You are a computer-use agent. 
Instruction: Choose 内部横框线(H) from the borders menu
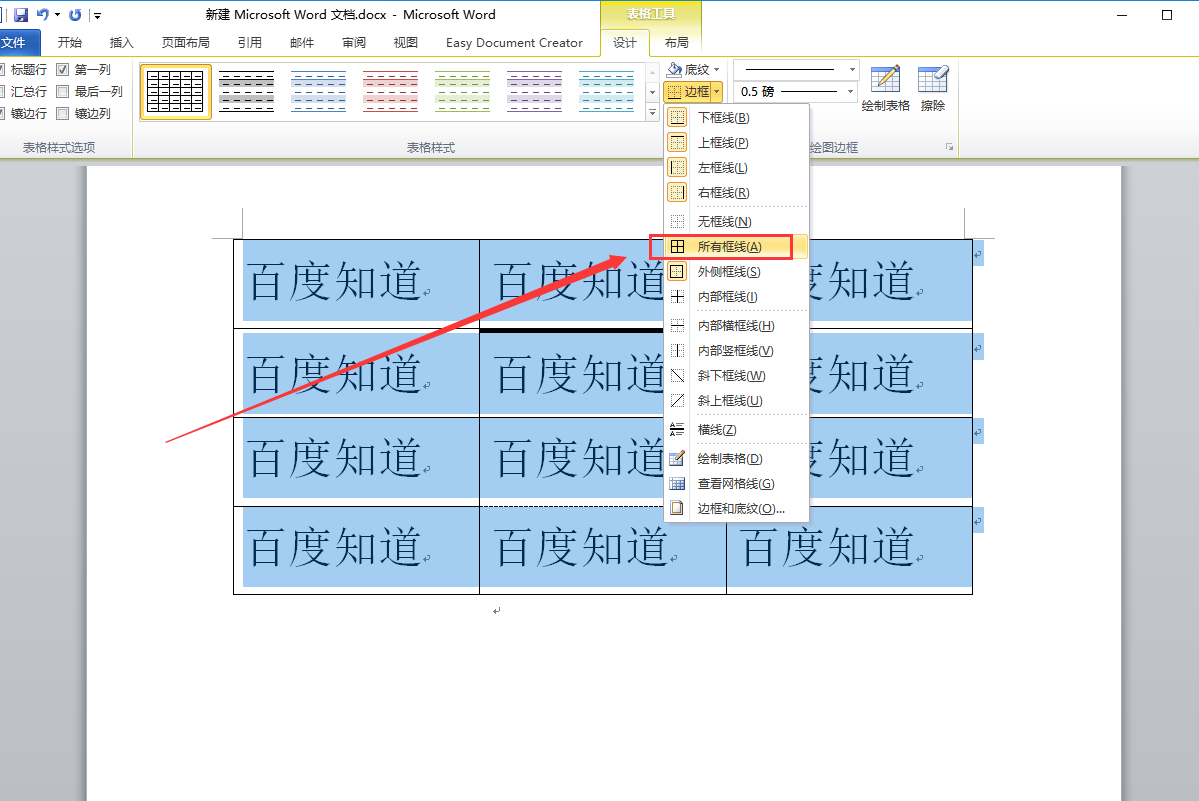[736, 326]
